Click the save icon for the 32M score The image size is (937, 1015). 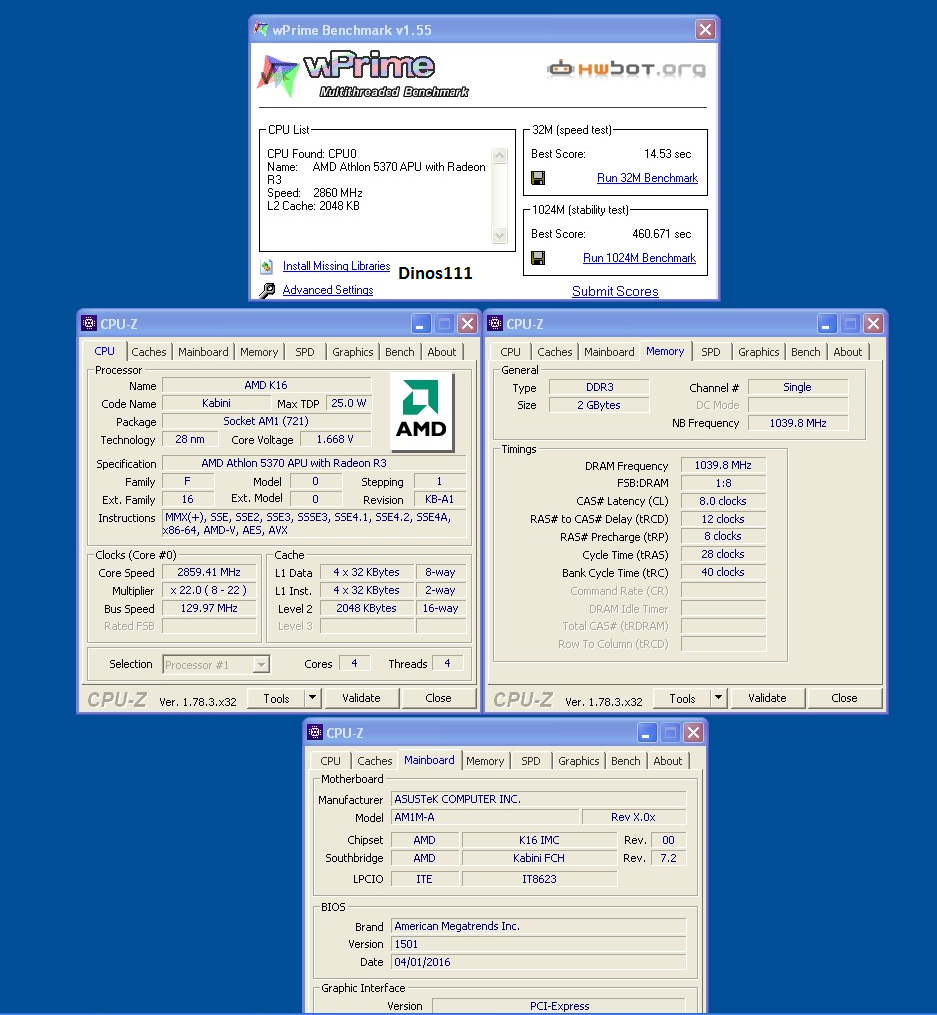[538, 178]
